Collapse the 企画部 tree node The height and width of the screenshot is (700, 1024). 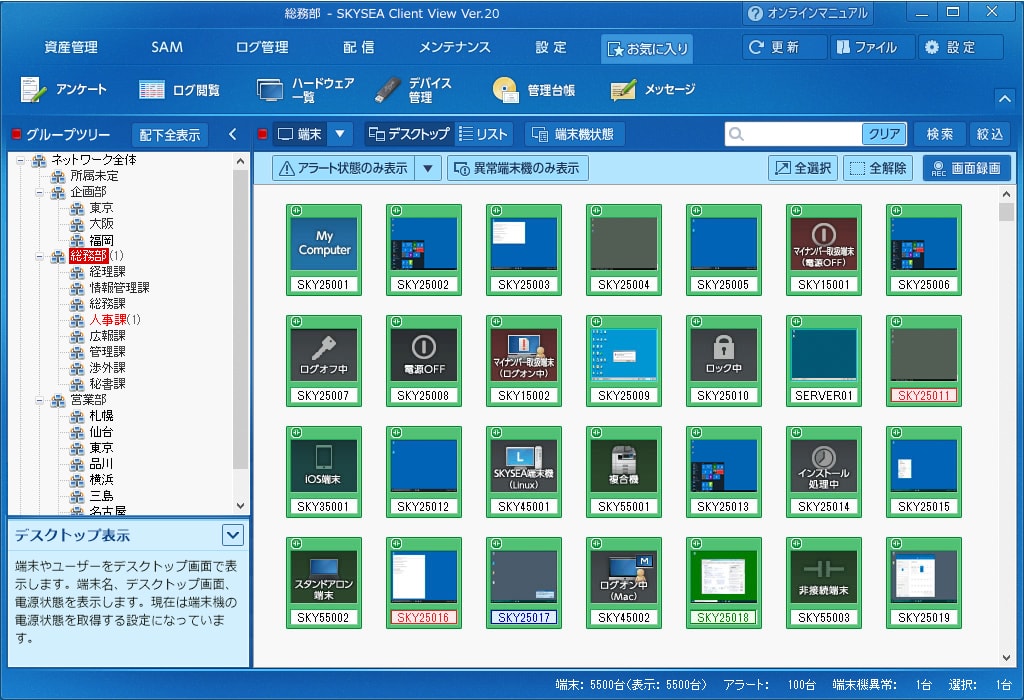coord(40,192)
